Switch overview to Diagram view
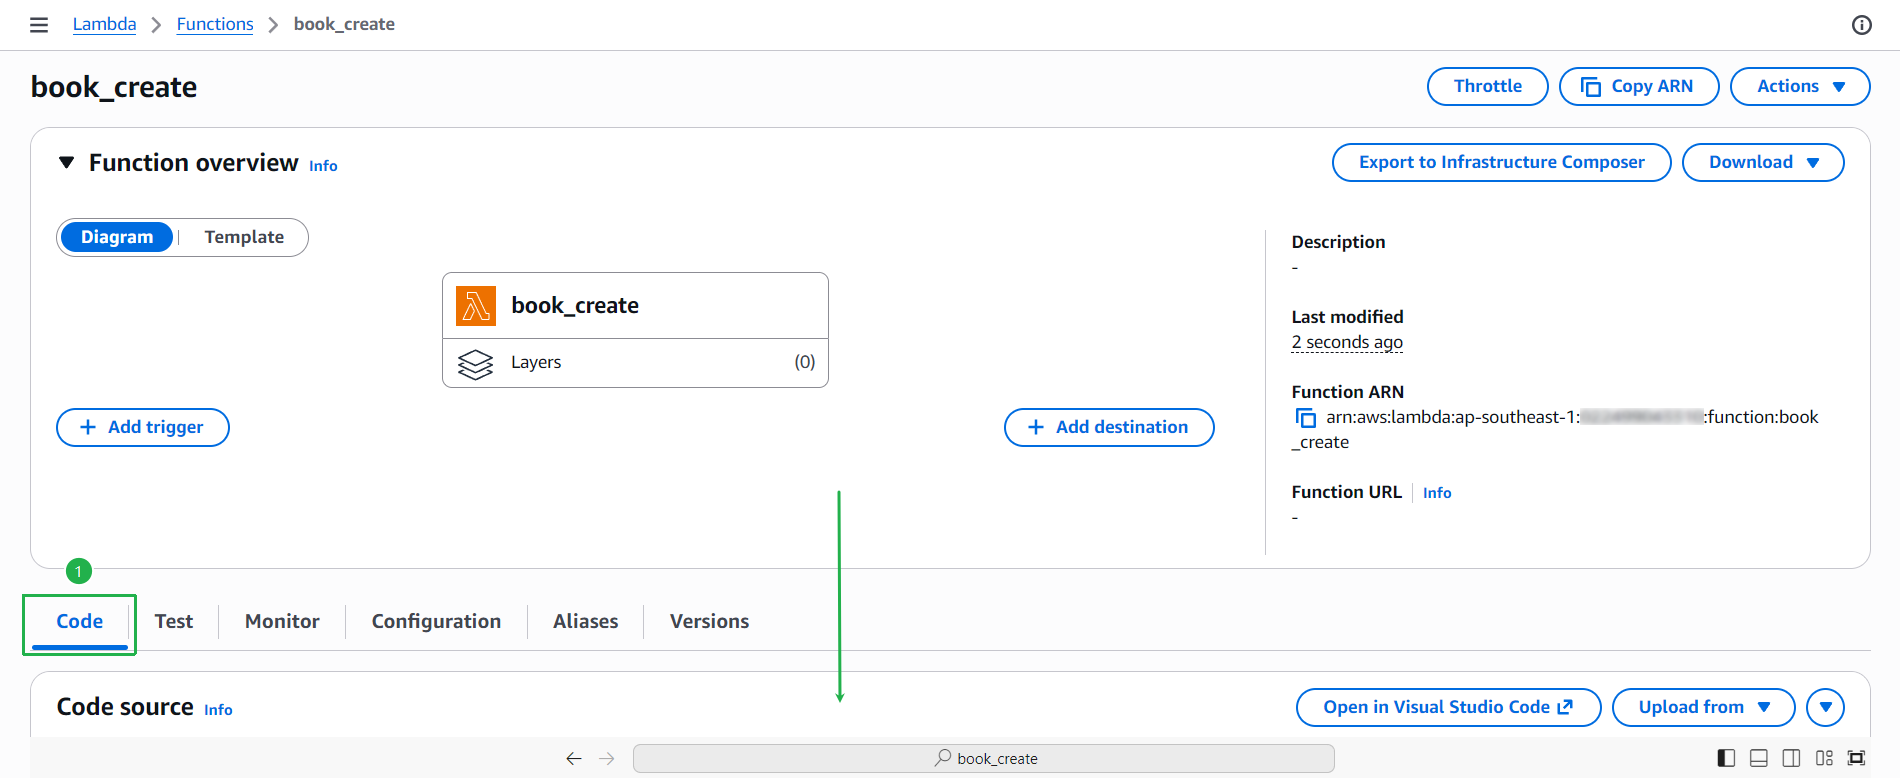The height and width of the screenshot is (778, 1900). 117,237
